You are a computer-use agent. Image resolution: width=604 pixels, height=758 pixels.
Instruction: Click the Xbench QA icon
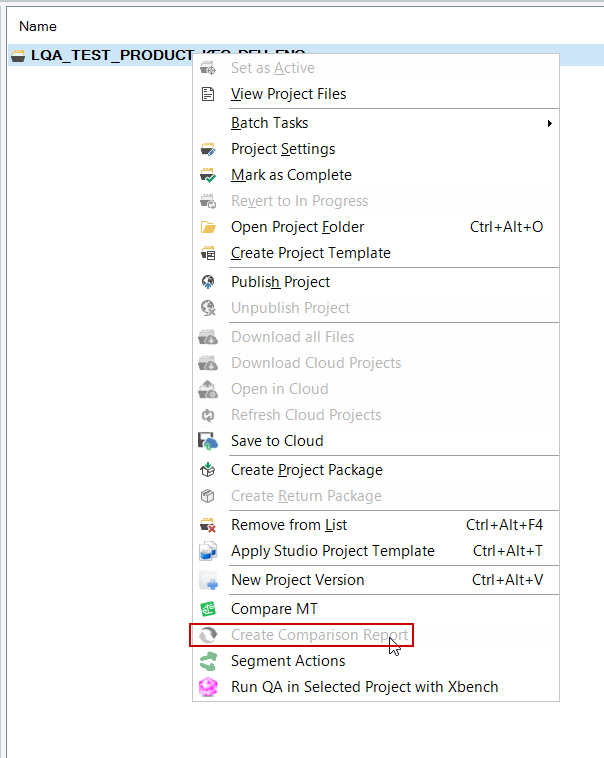(x=208, y=687)
